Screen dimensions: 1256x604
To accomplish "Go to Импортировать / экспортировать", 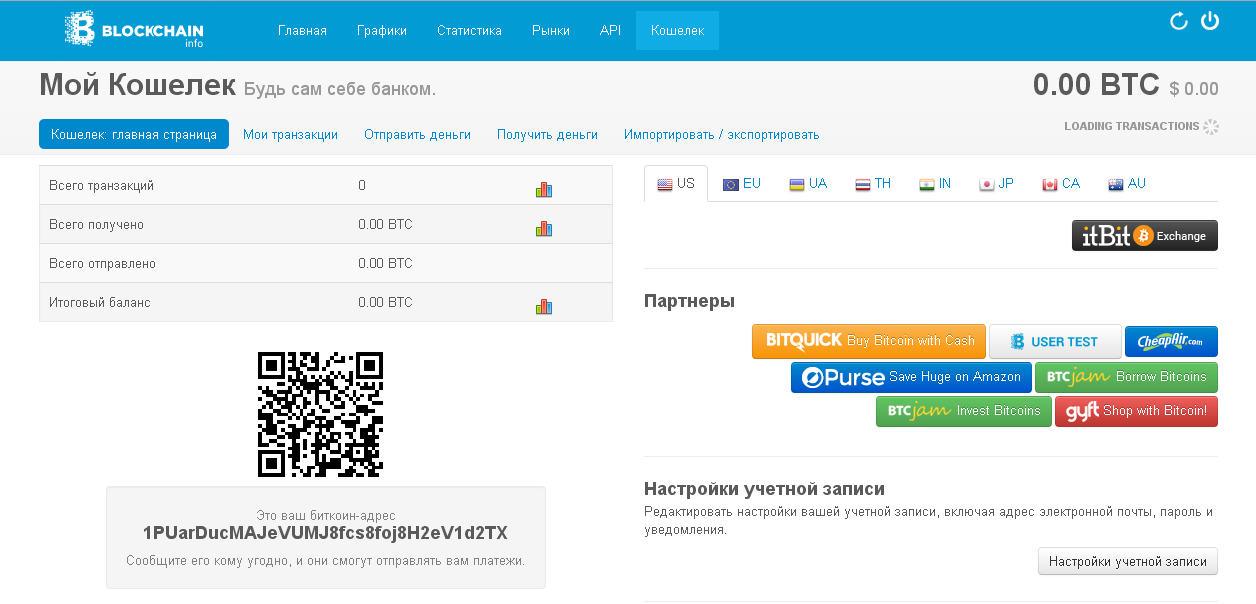I will coord(721,134).
